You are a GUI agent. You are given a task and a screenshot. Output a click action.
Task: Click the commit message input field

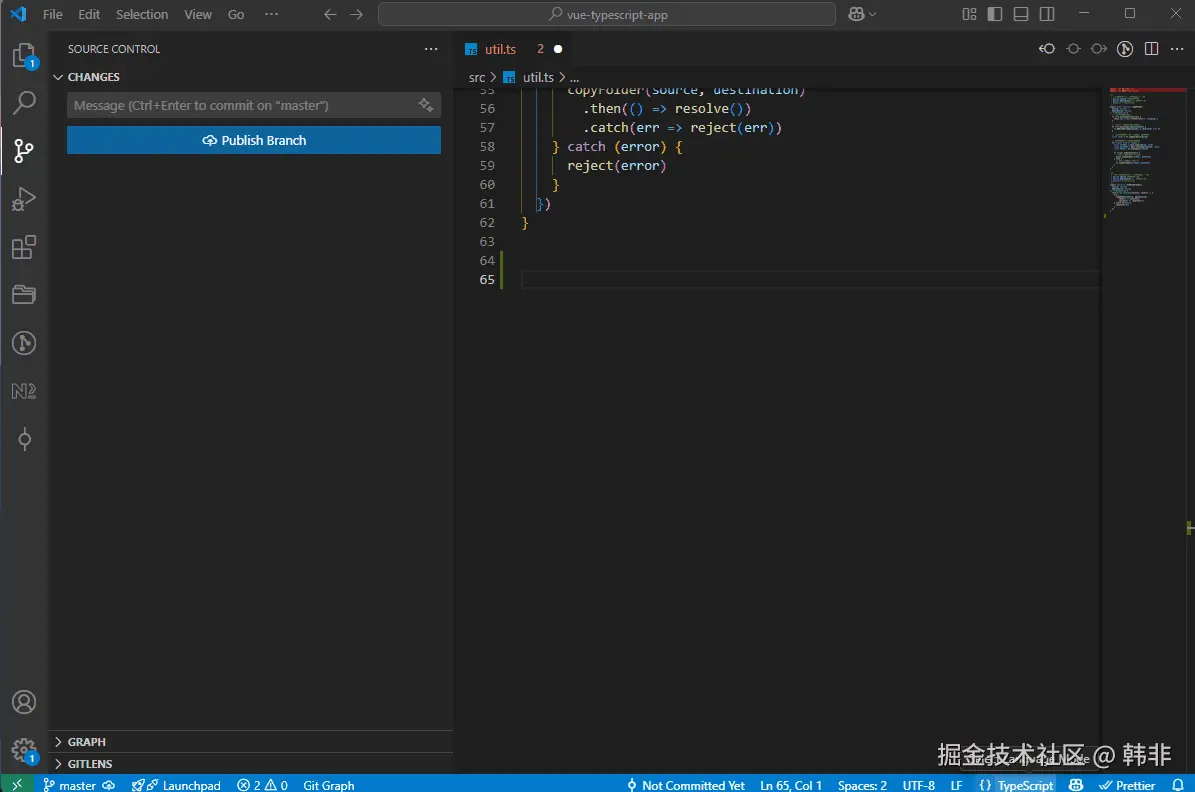tap(240, 105)
